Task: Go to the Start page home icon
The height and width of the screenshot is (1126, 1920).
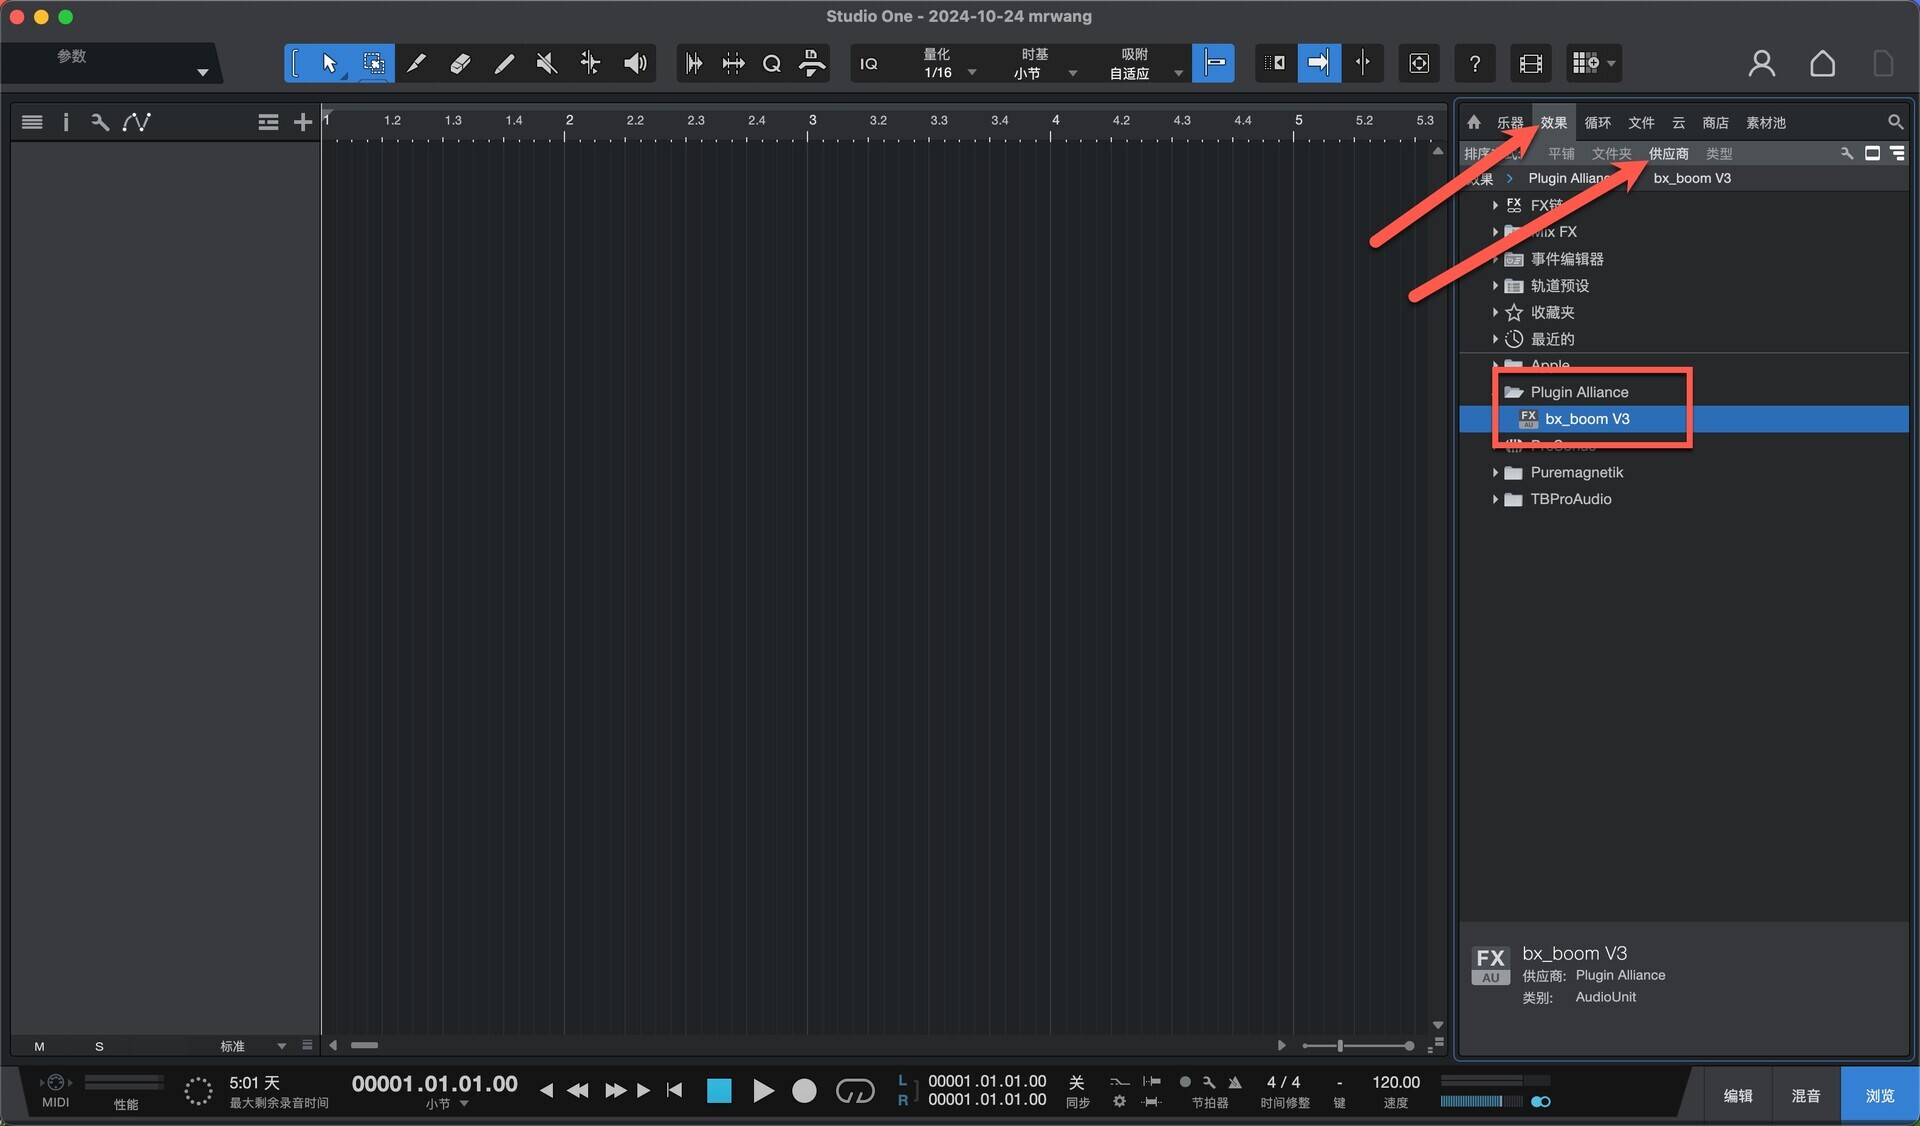Action: [x=1822, y=63]
